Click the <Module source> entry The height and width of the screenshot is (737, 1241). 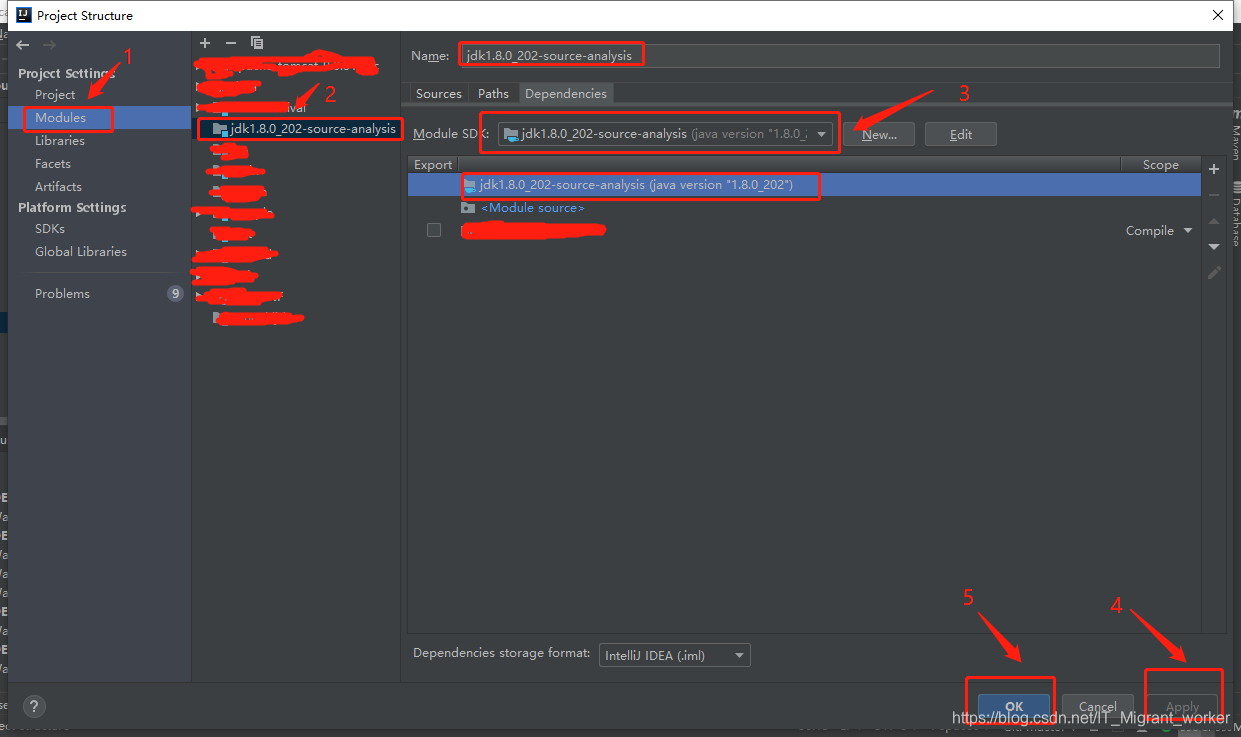click(x=532, y=208)
